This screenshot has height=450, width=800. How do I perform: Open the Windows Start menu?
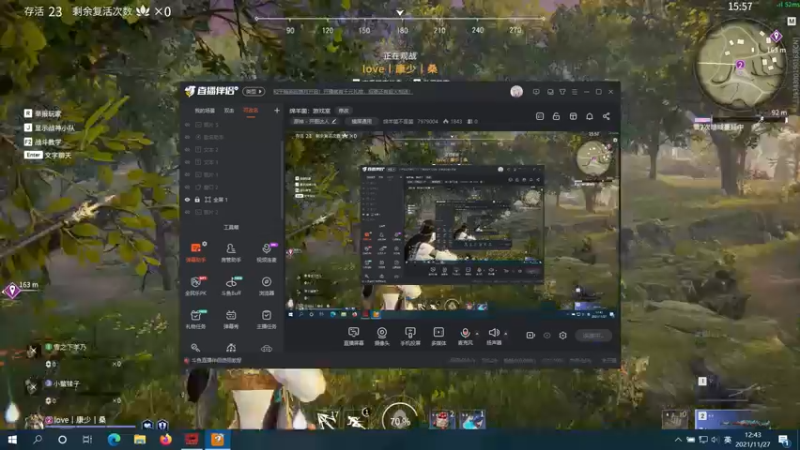click(x=12, y=439)
